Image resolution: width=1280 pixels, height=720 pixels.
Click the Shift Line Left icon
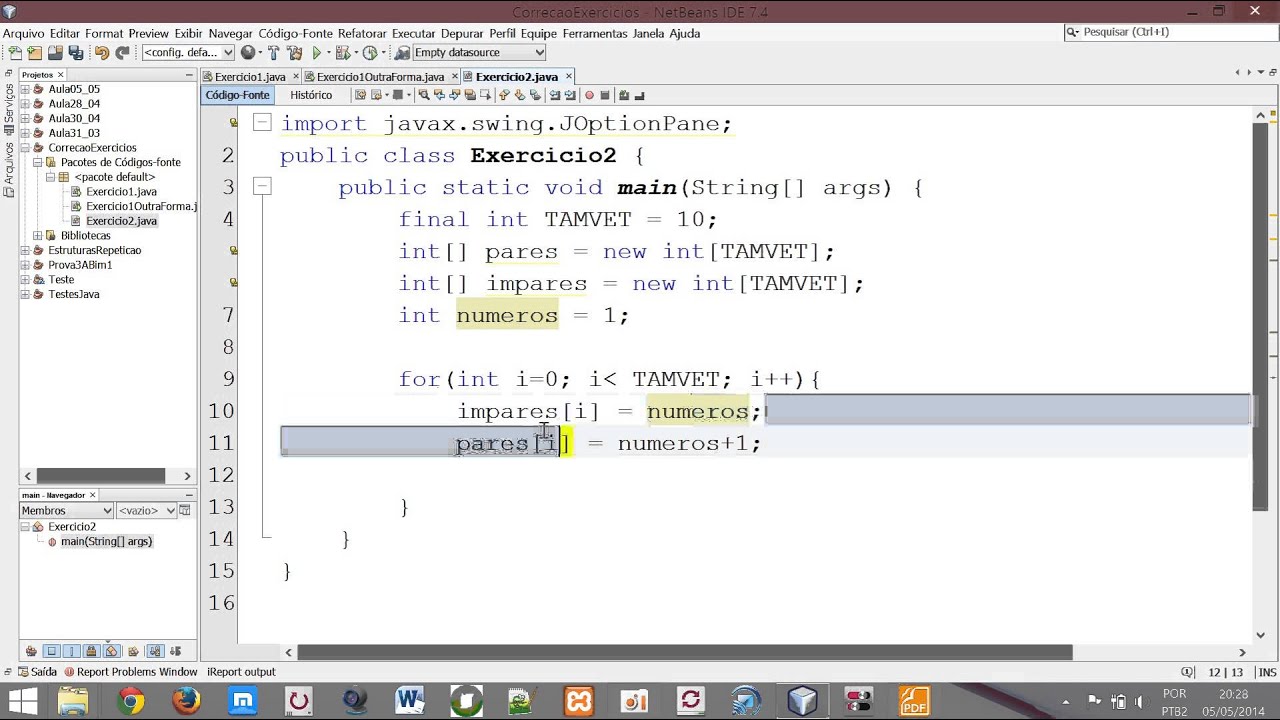click(x=554, y=95)
